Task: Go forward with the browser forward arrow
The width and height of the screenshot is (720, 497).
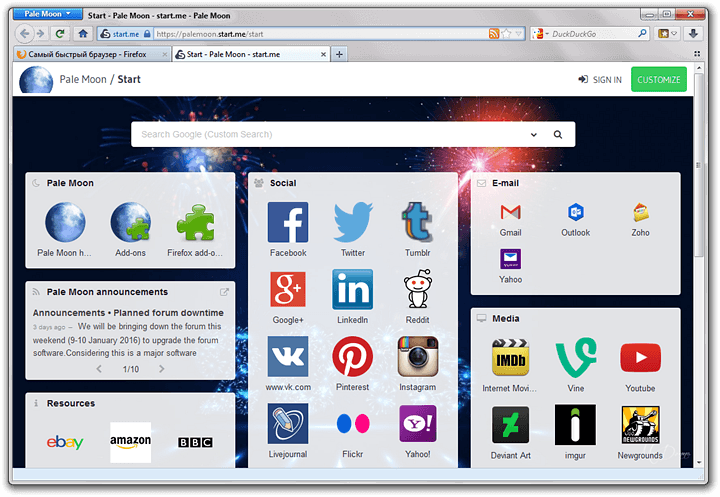Action: coord(40,34)
